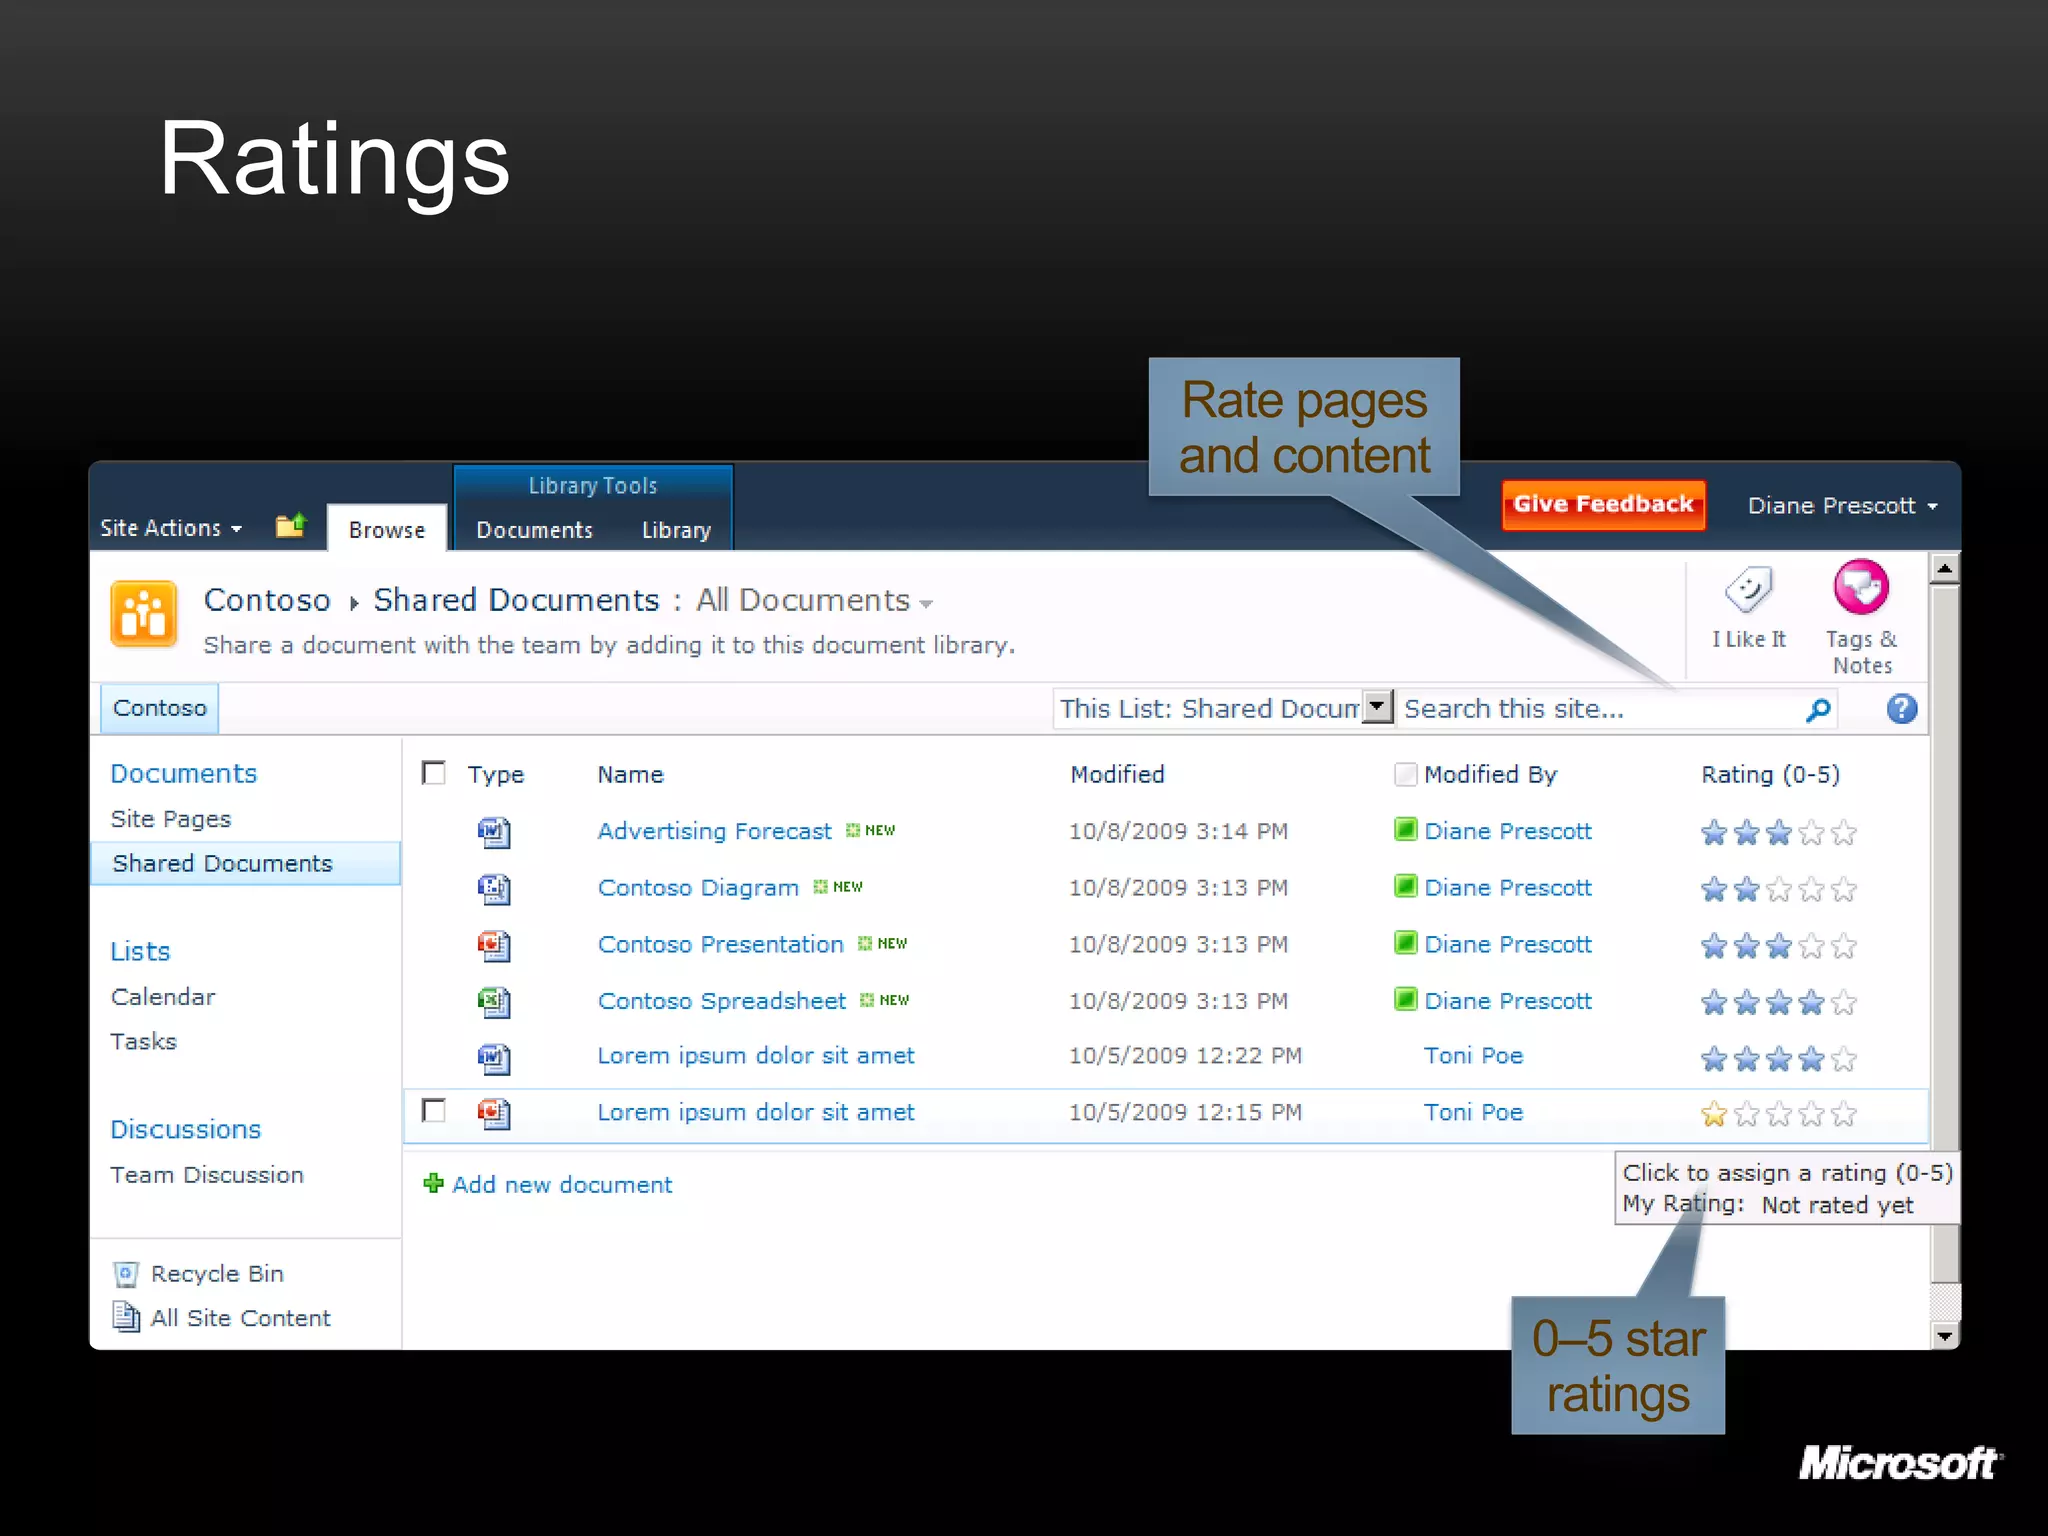This screenshot has width=2048, height=1536.
Task: Check the box for 12:15 PM Lorem ipsum
Action: (x=434, y=1111)
